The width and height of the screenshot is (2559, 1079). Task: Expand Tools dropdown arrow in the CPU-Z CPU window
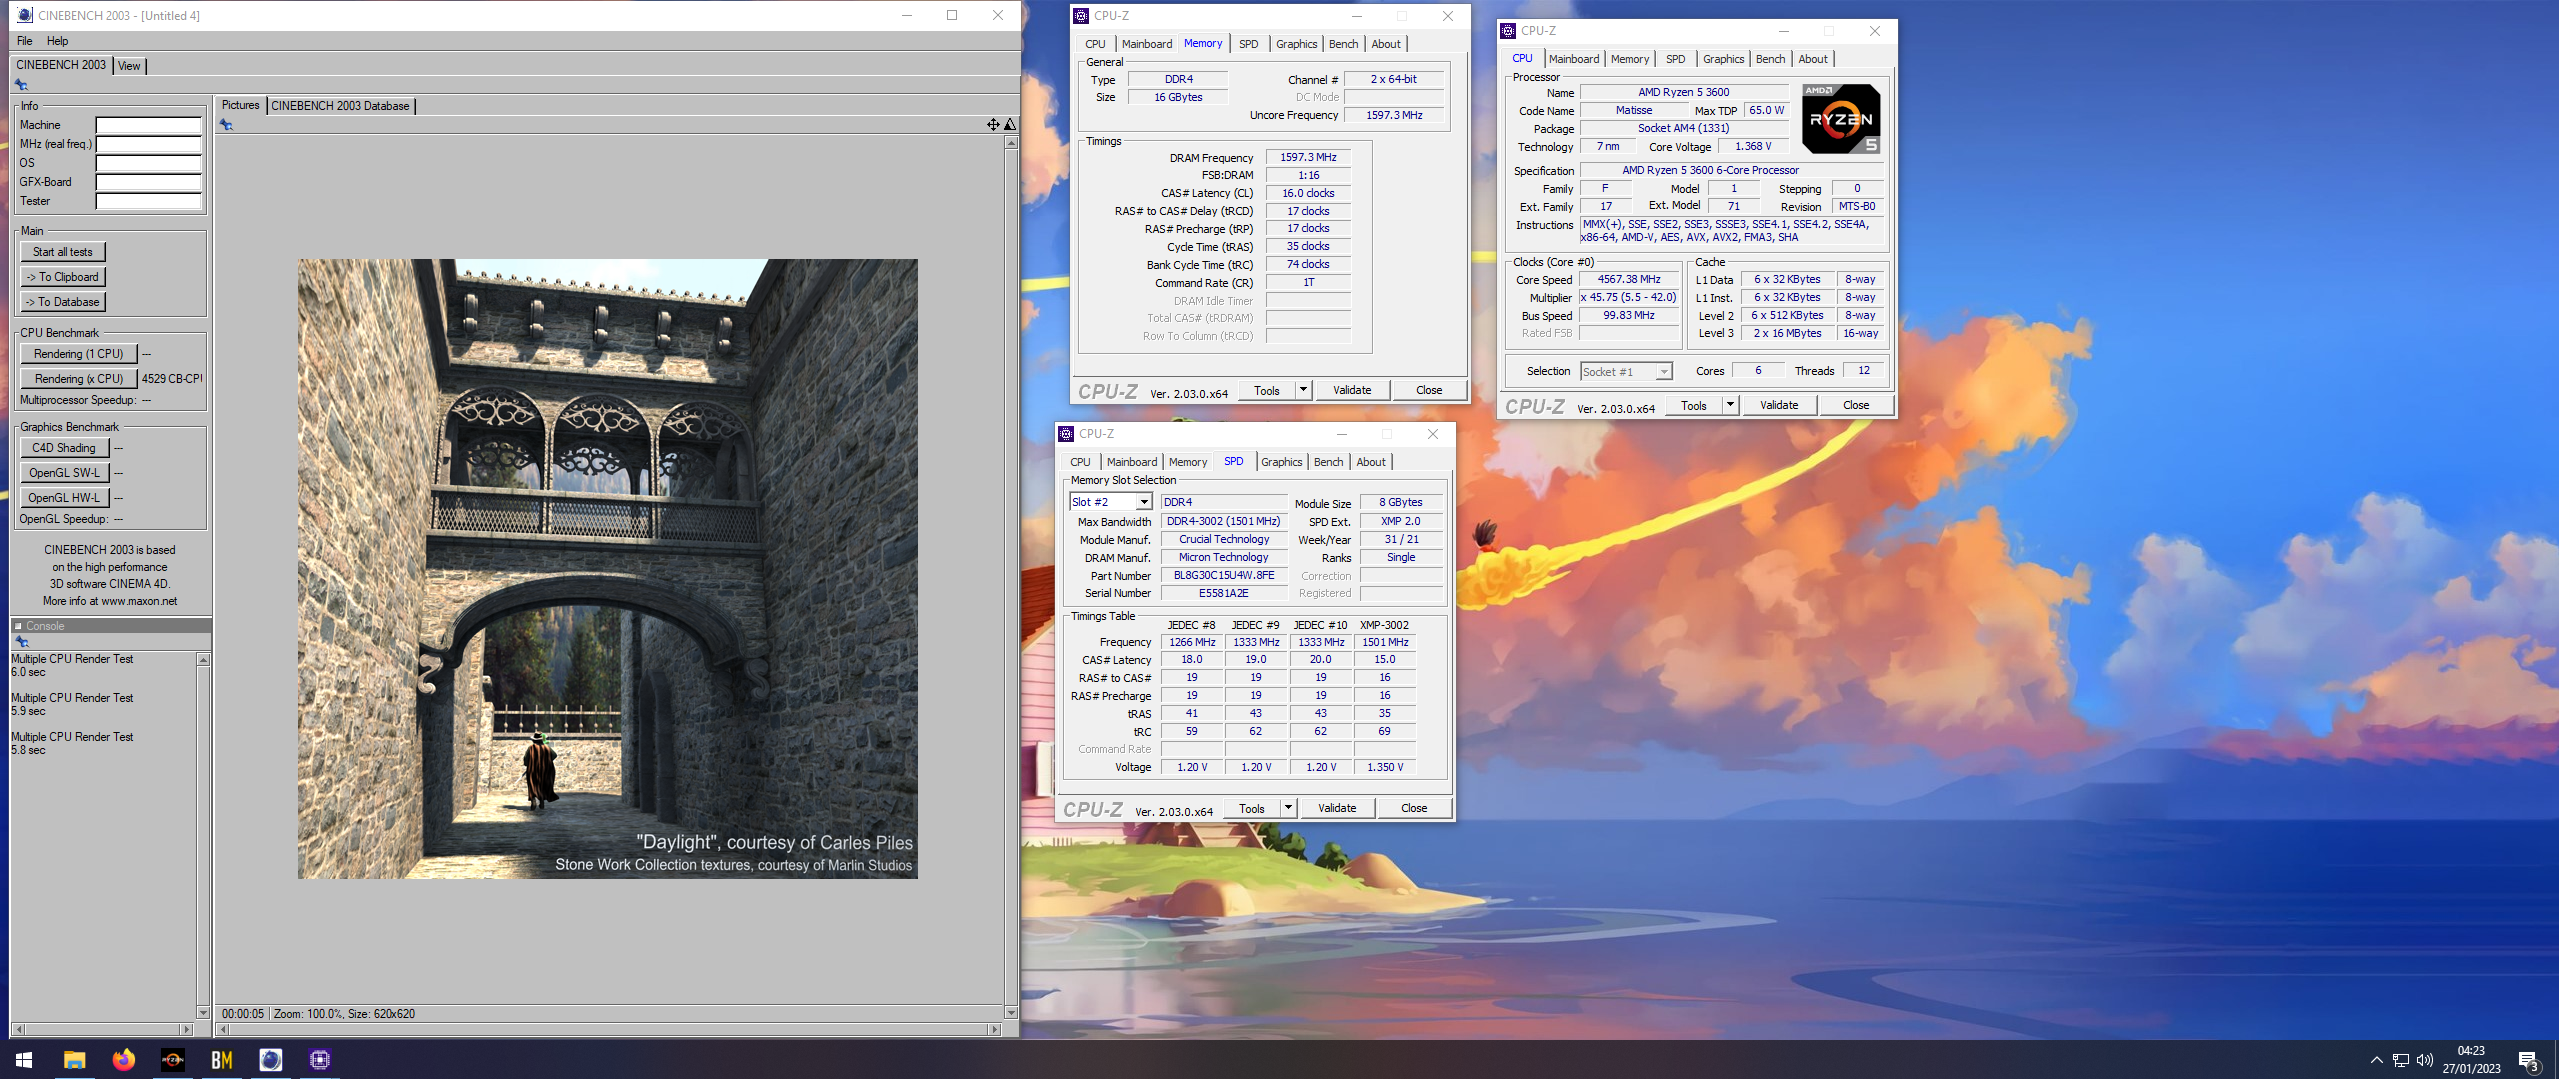1730,405
